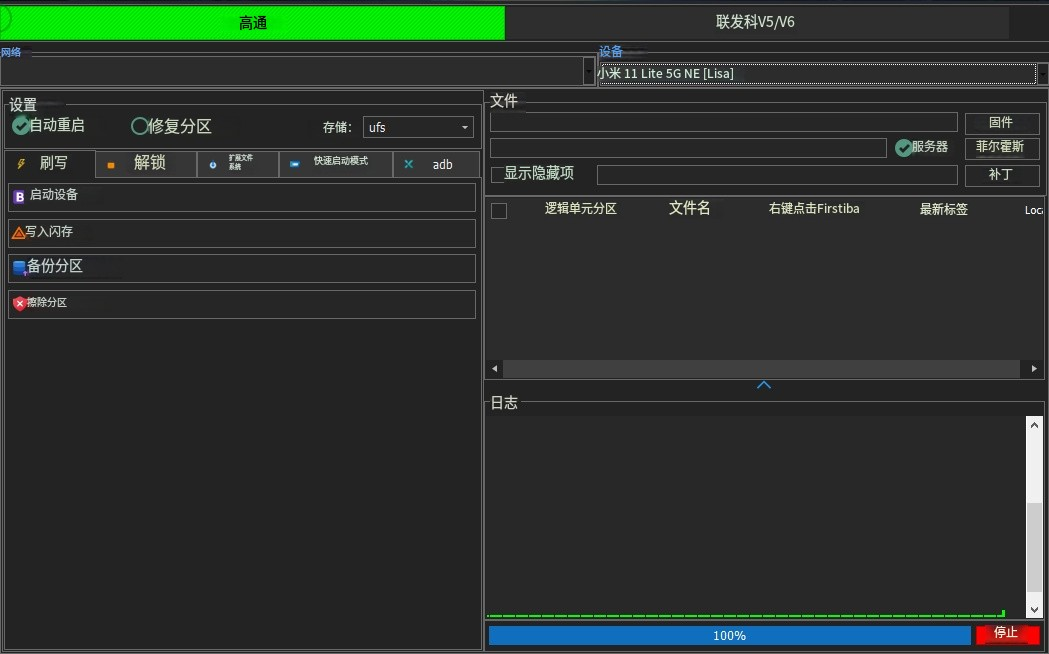Toggle the 自动重启 checkbox
Screen dimensions: 1049x654
(x=21, y=125)
